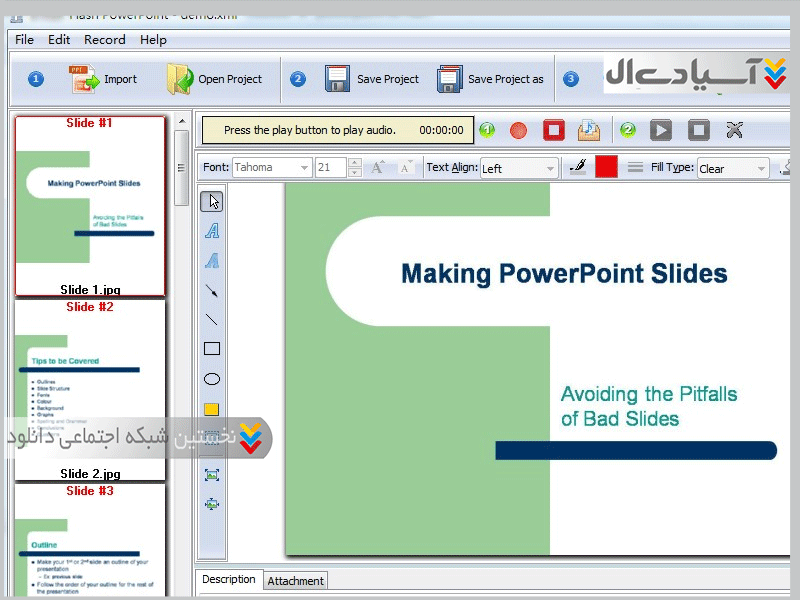Open the Record menu

pyautogui.click(x=104, y=40)
